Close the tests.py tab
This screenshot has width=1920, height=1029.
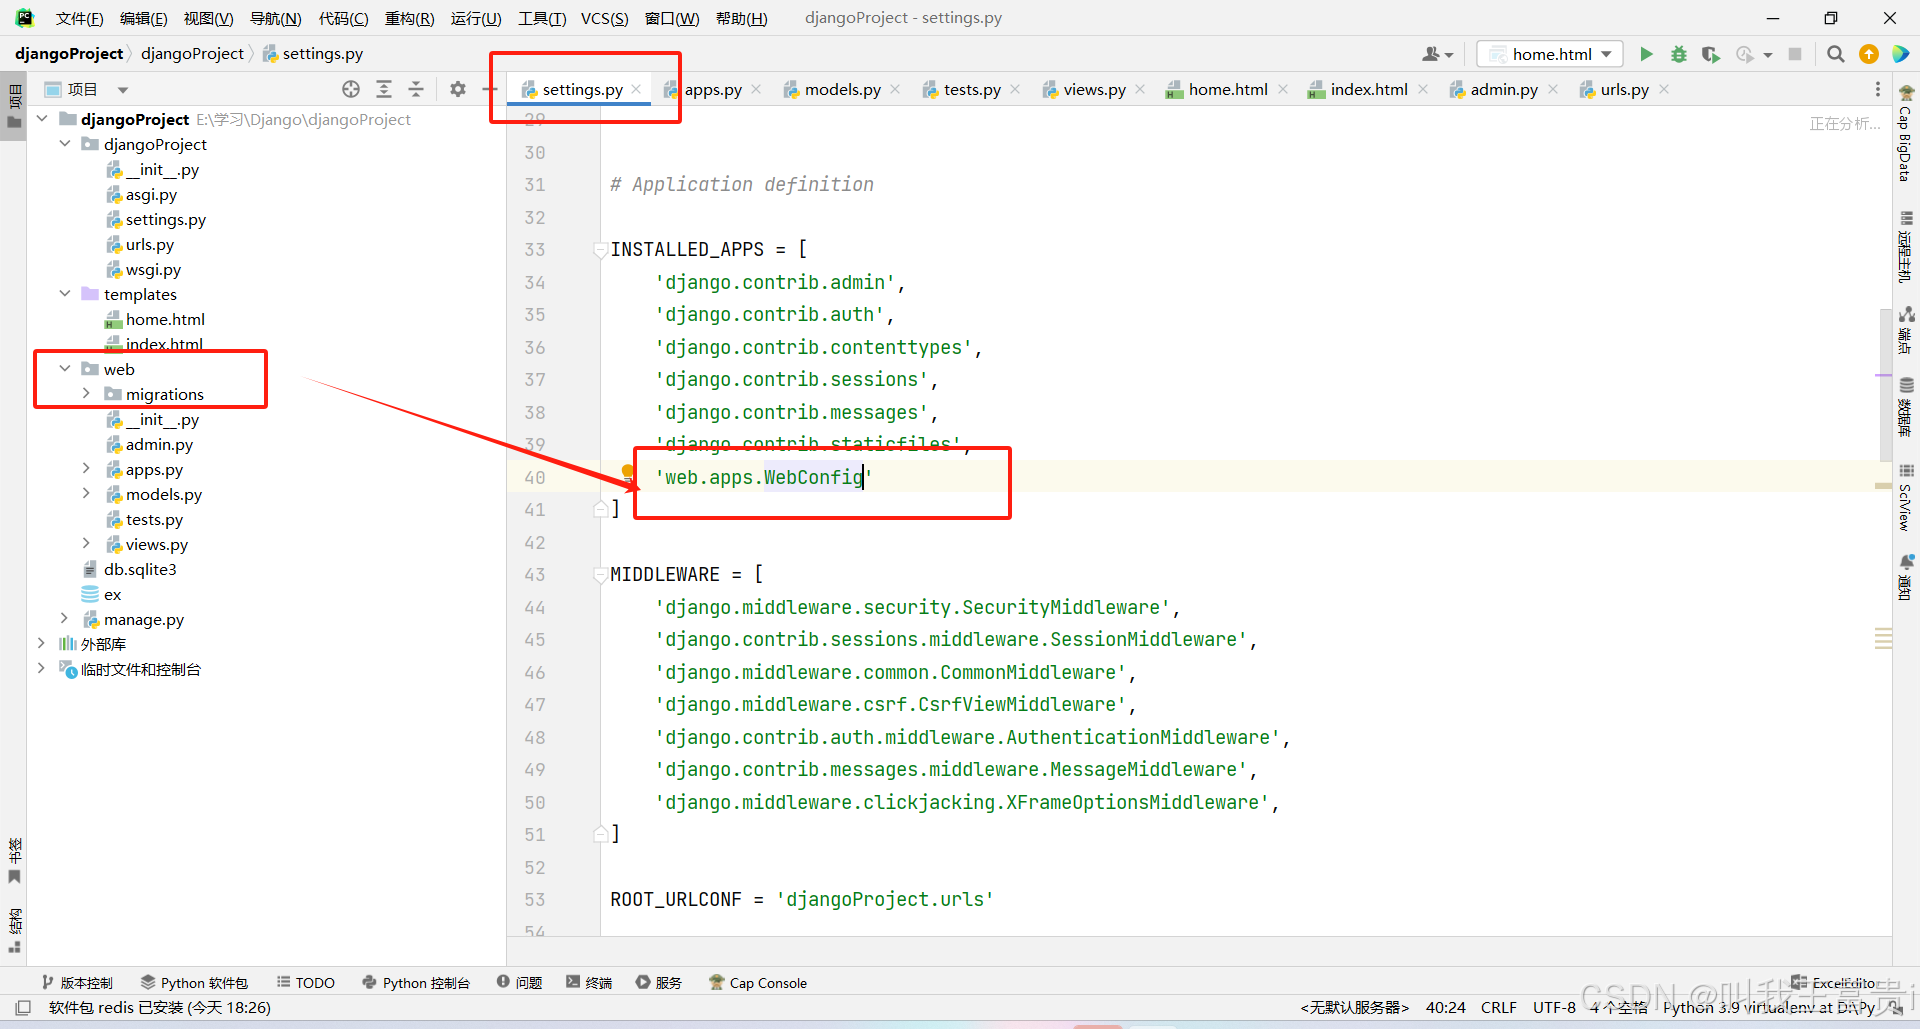coord(1015,89)
